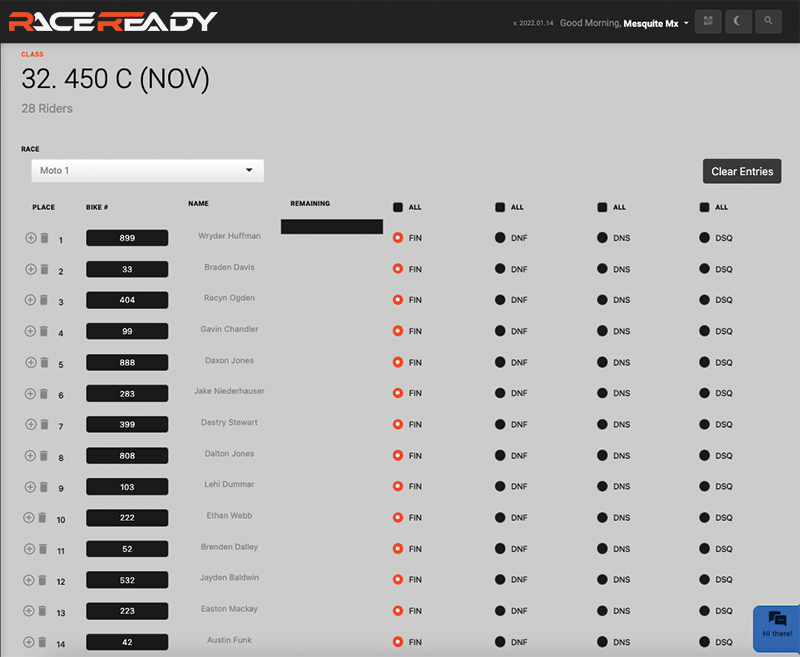This screenshot has height=657, width=800.
Task: Select DSQ for Racyn Ogden
Action: (704, 299)
